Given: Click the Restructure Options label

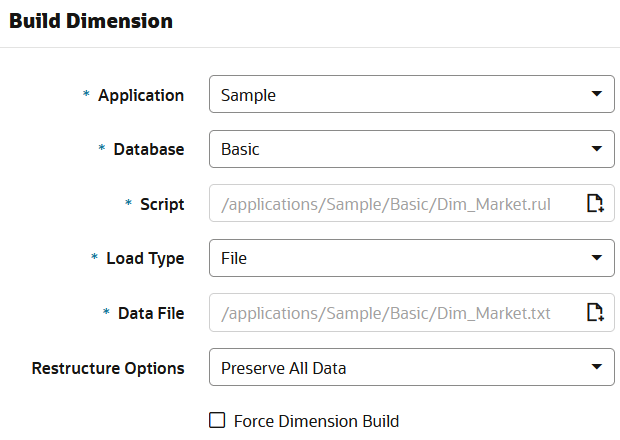Looking at the screenshot, I should pyautogui.click(x=108, y=367).
